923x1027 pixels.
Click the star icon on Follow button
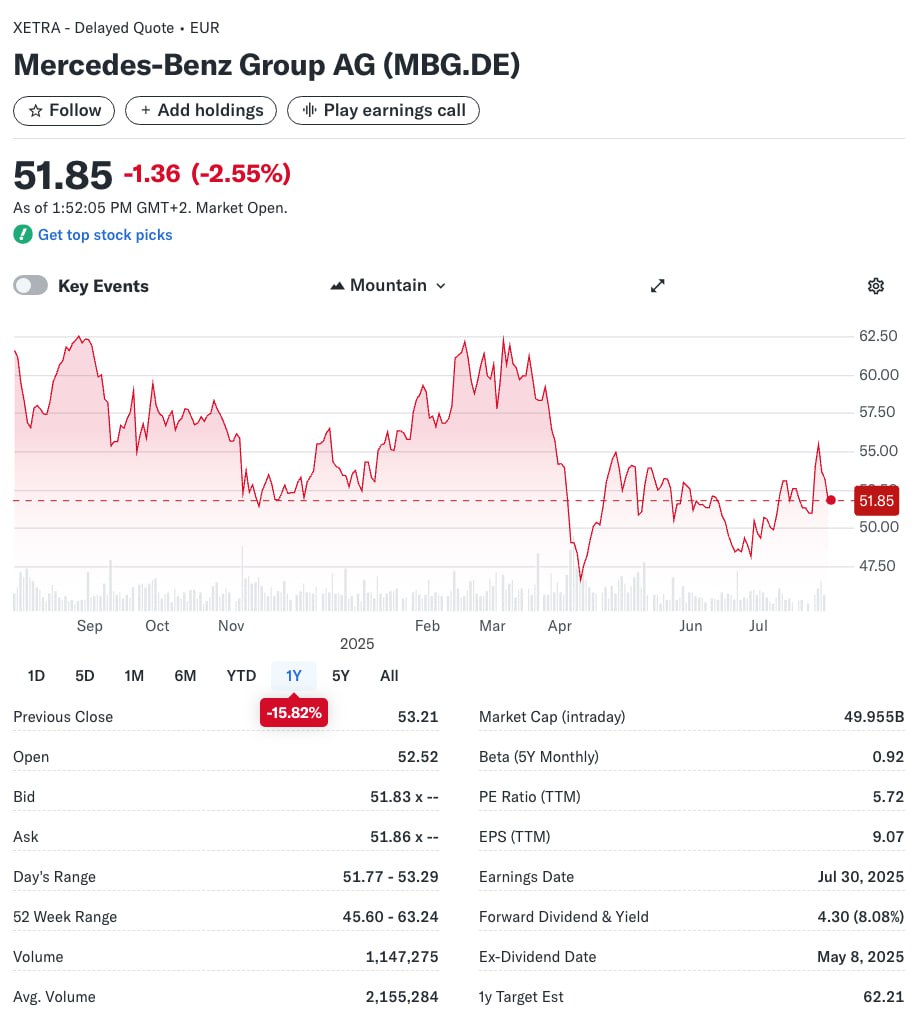coord(35,111)
